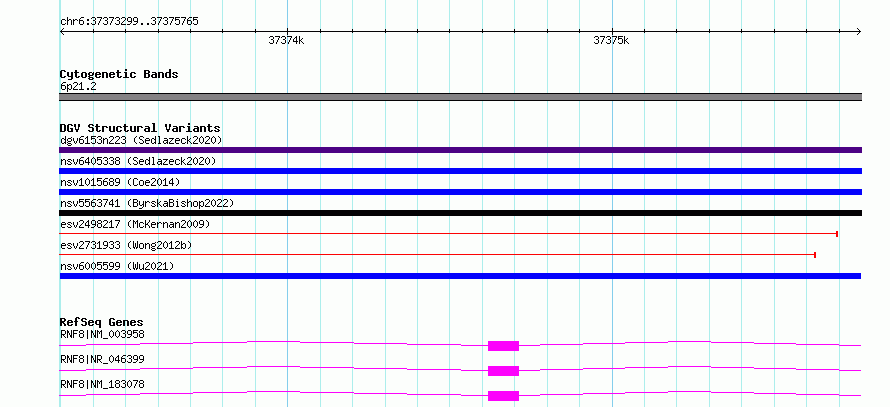This screenshot has height=407, width=890.
Task: Open the esv2731933 (Wong2012b) label
Action: [x=126, y=245]
